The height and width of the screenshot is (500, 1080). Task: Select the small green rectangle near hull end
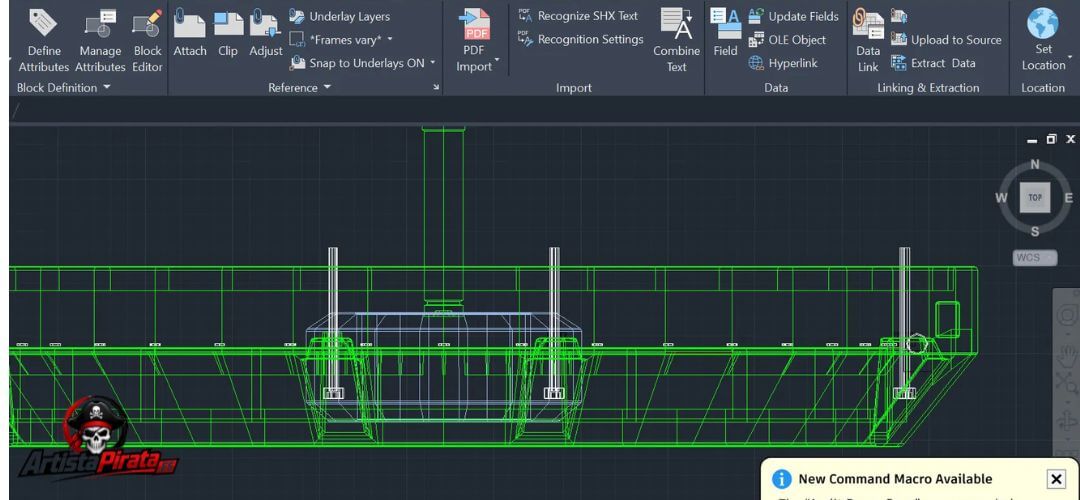947,319
